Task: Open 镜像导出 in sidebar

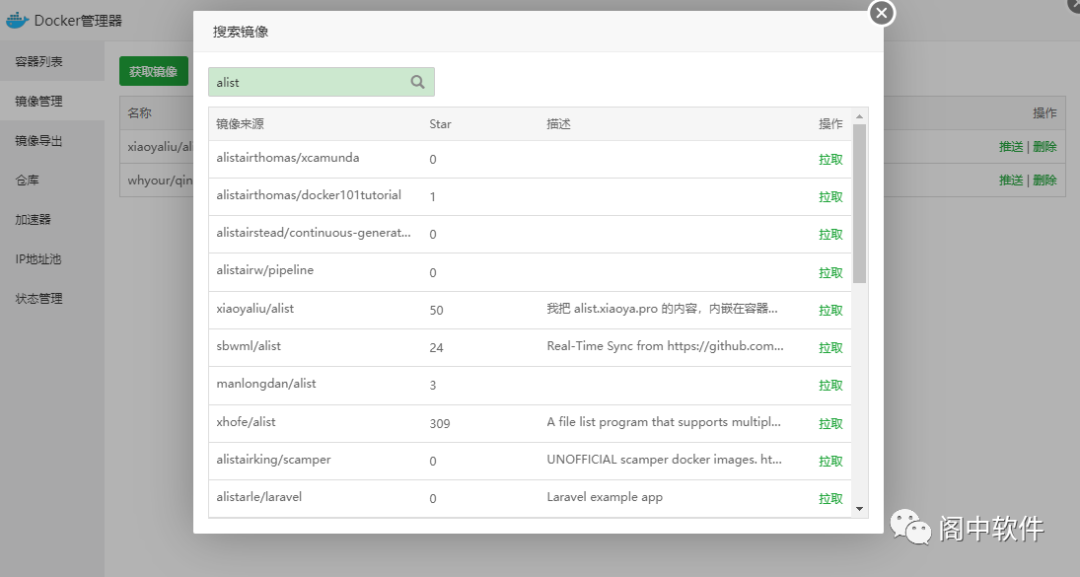Action: point(39,140)
